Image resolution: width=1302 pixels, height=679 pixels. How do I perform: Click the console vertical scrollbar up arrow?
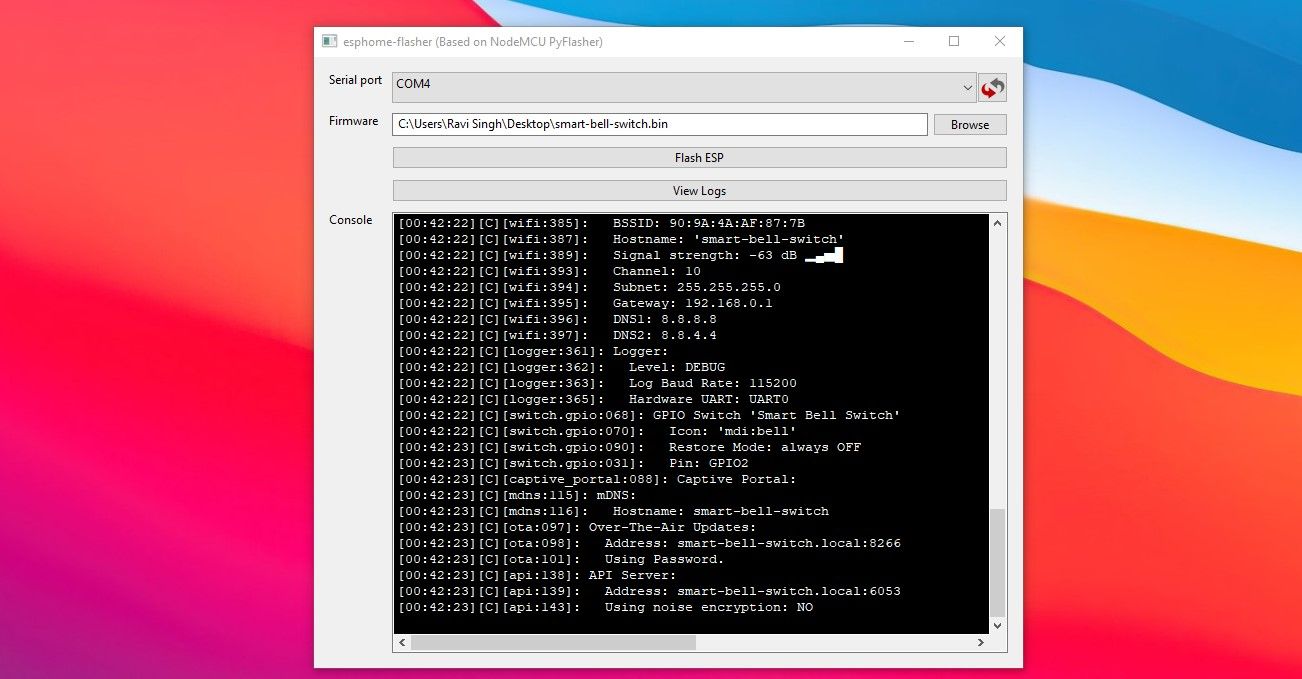tap(997, 222)
